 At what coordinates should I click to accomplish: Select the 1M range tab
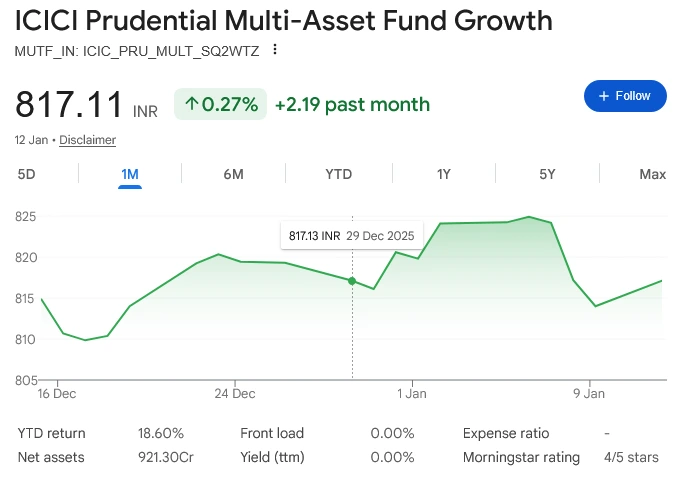tap(130, 174)
